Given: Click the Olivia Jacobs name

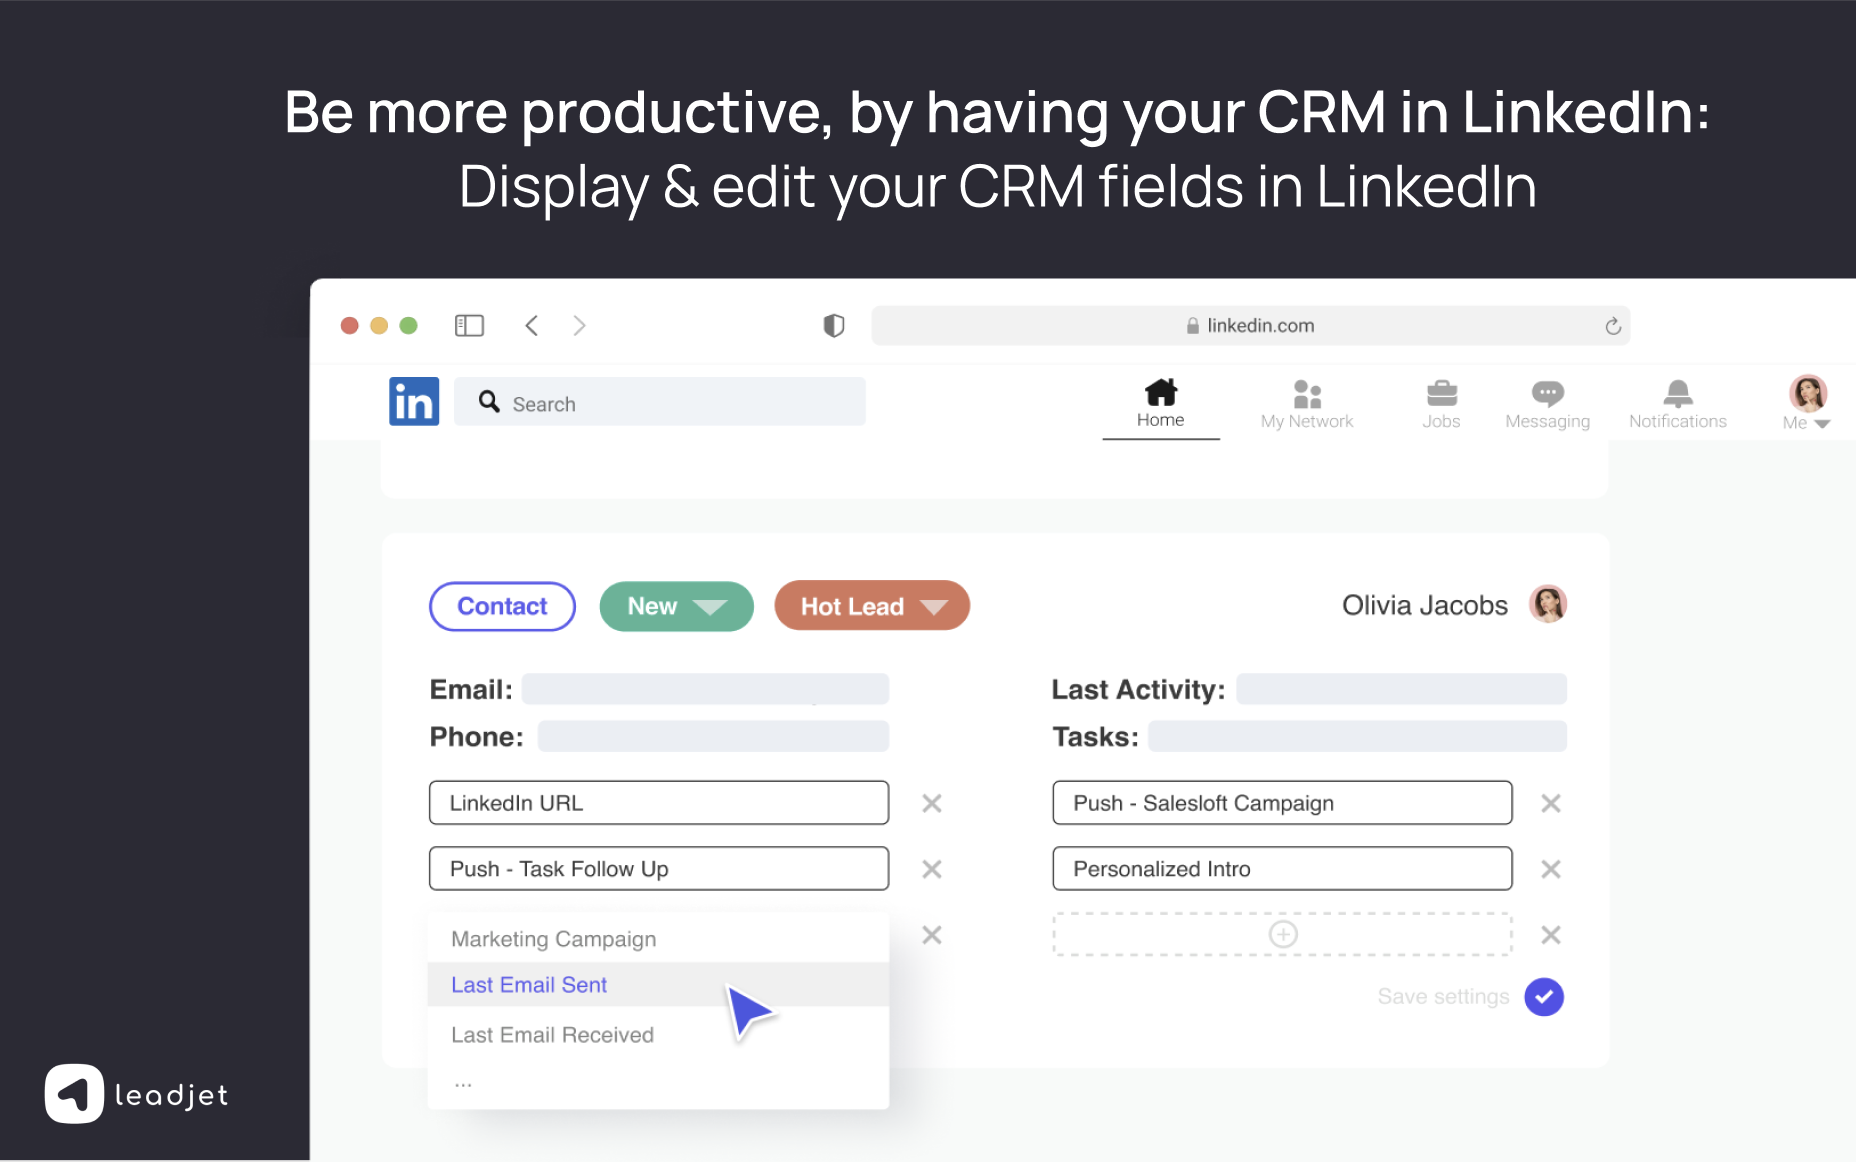Looking at the screenshot, I should coord(1424,605).
